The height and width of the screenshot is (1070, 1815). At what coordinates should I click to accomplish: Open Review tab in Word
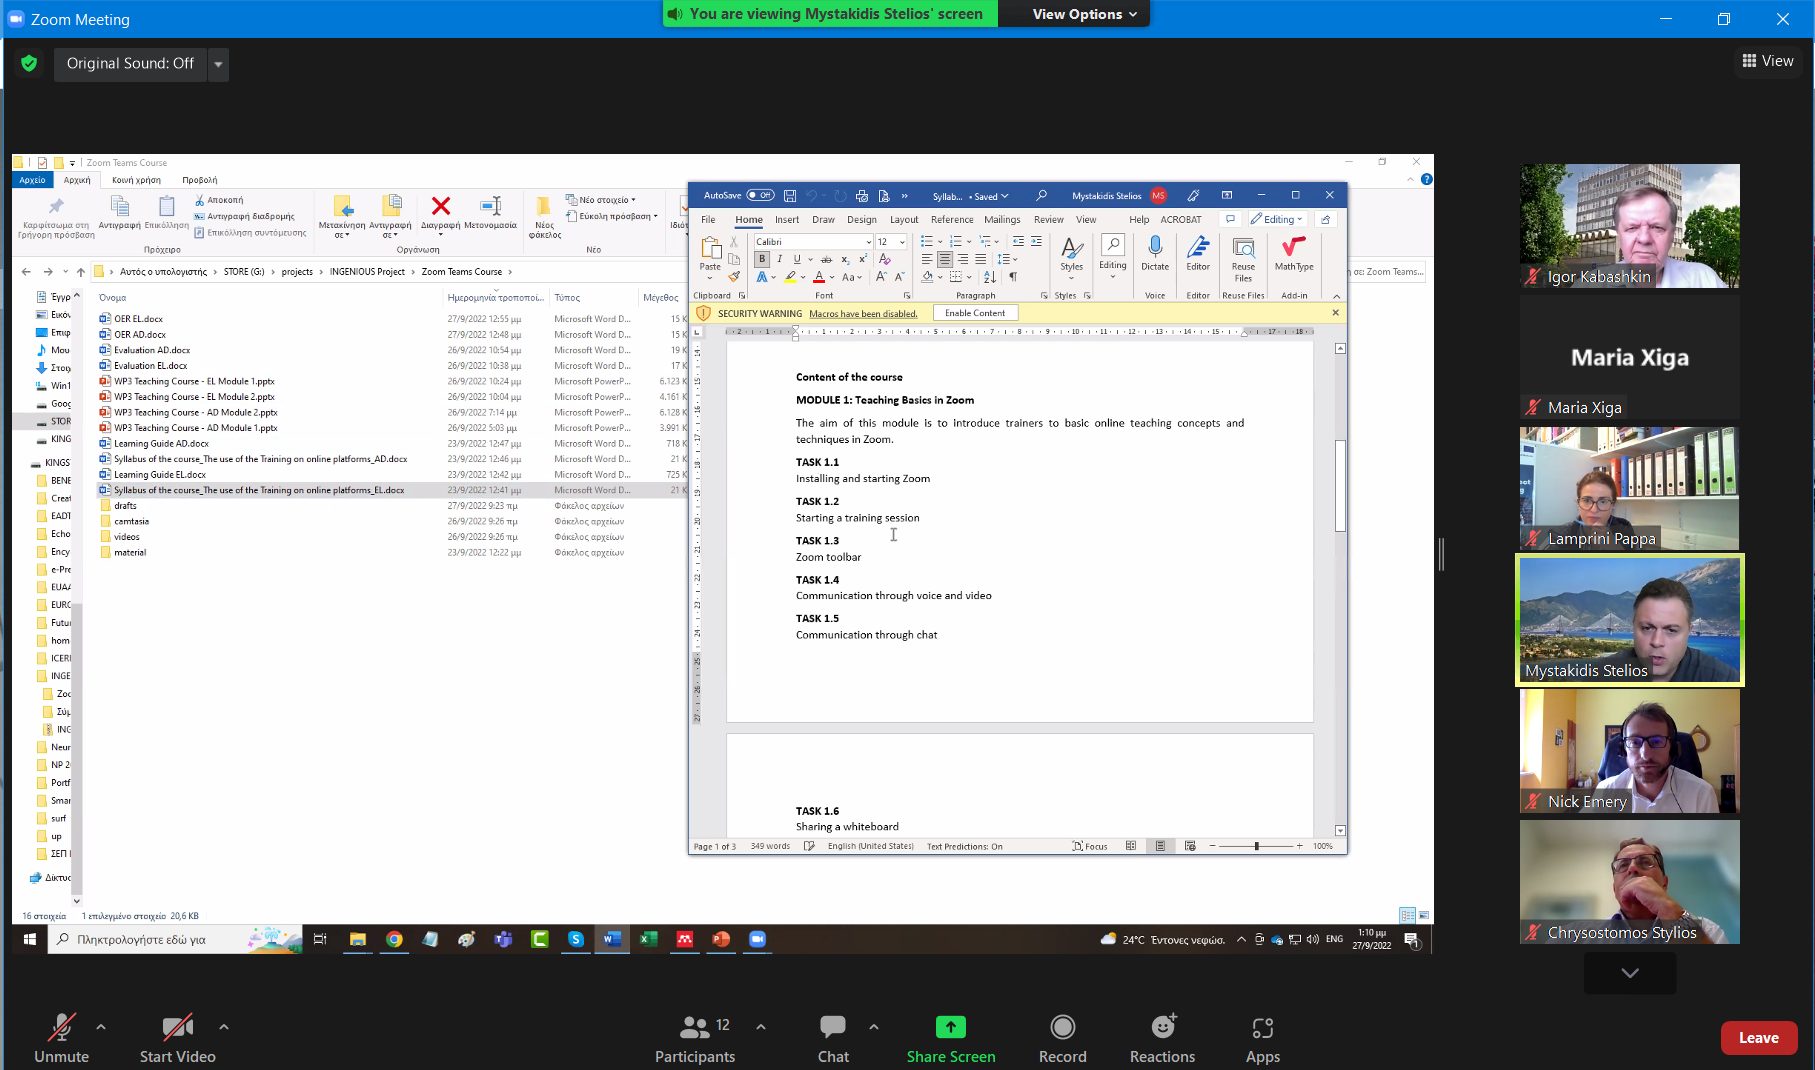click(x=1048, y=220)
